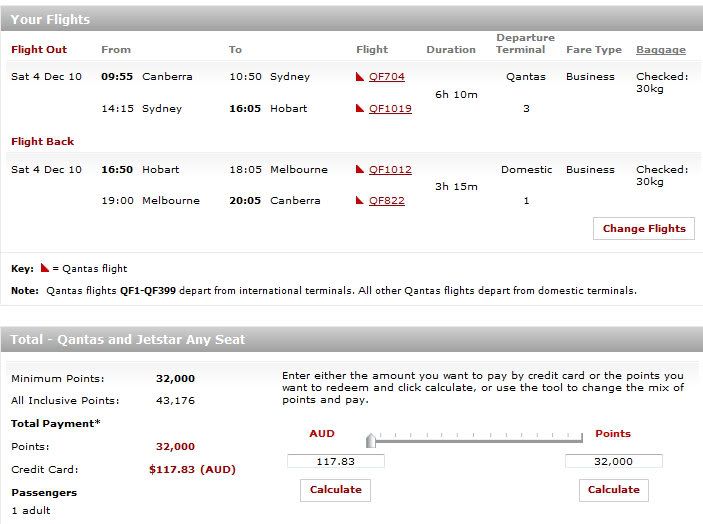Screen dimensions: 703x524
Task: Click the 20:05 Canberra arrival time
Action: pos(245,200)
